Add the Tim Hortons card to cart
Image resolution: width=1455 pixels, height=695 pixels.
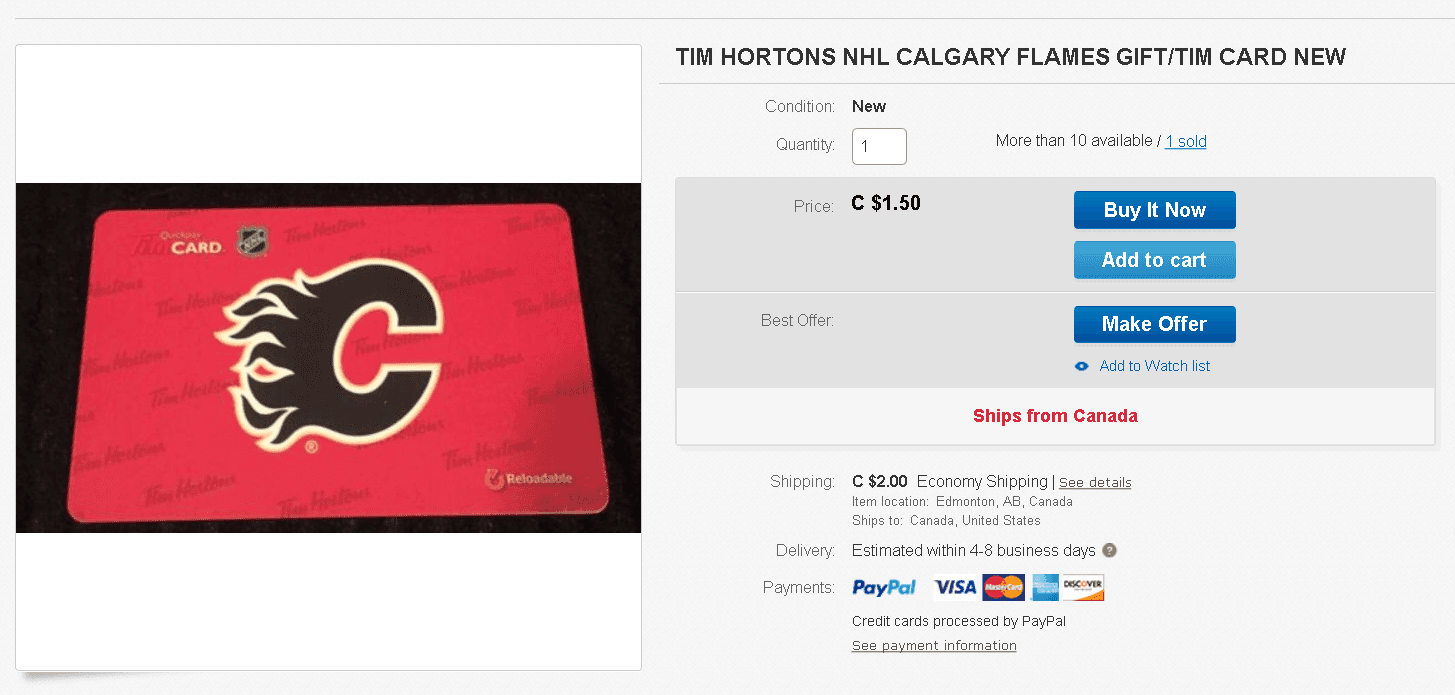click(1154, 260)
